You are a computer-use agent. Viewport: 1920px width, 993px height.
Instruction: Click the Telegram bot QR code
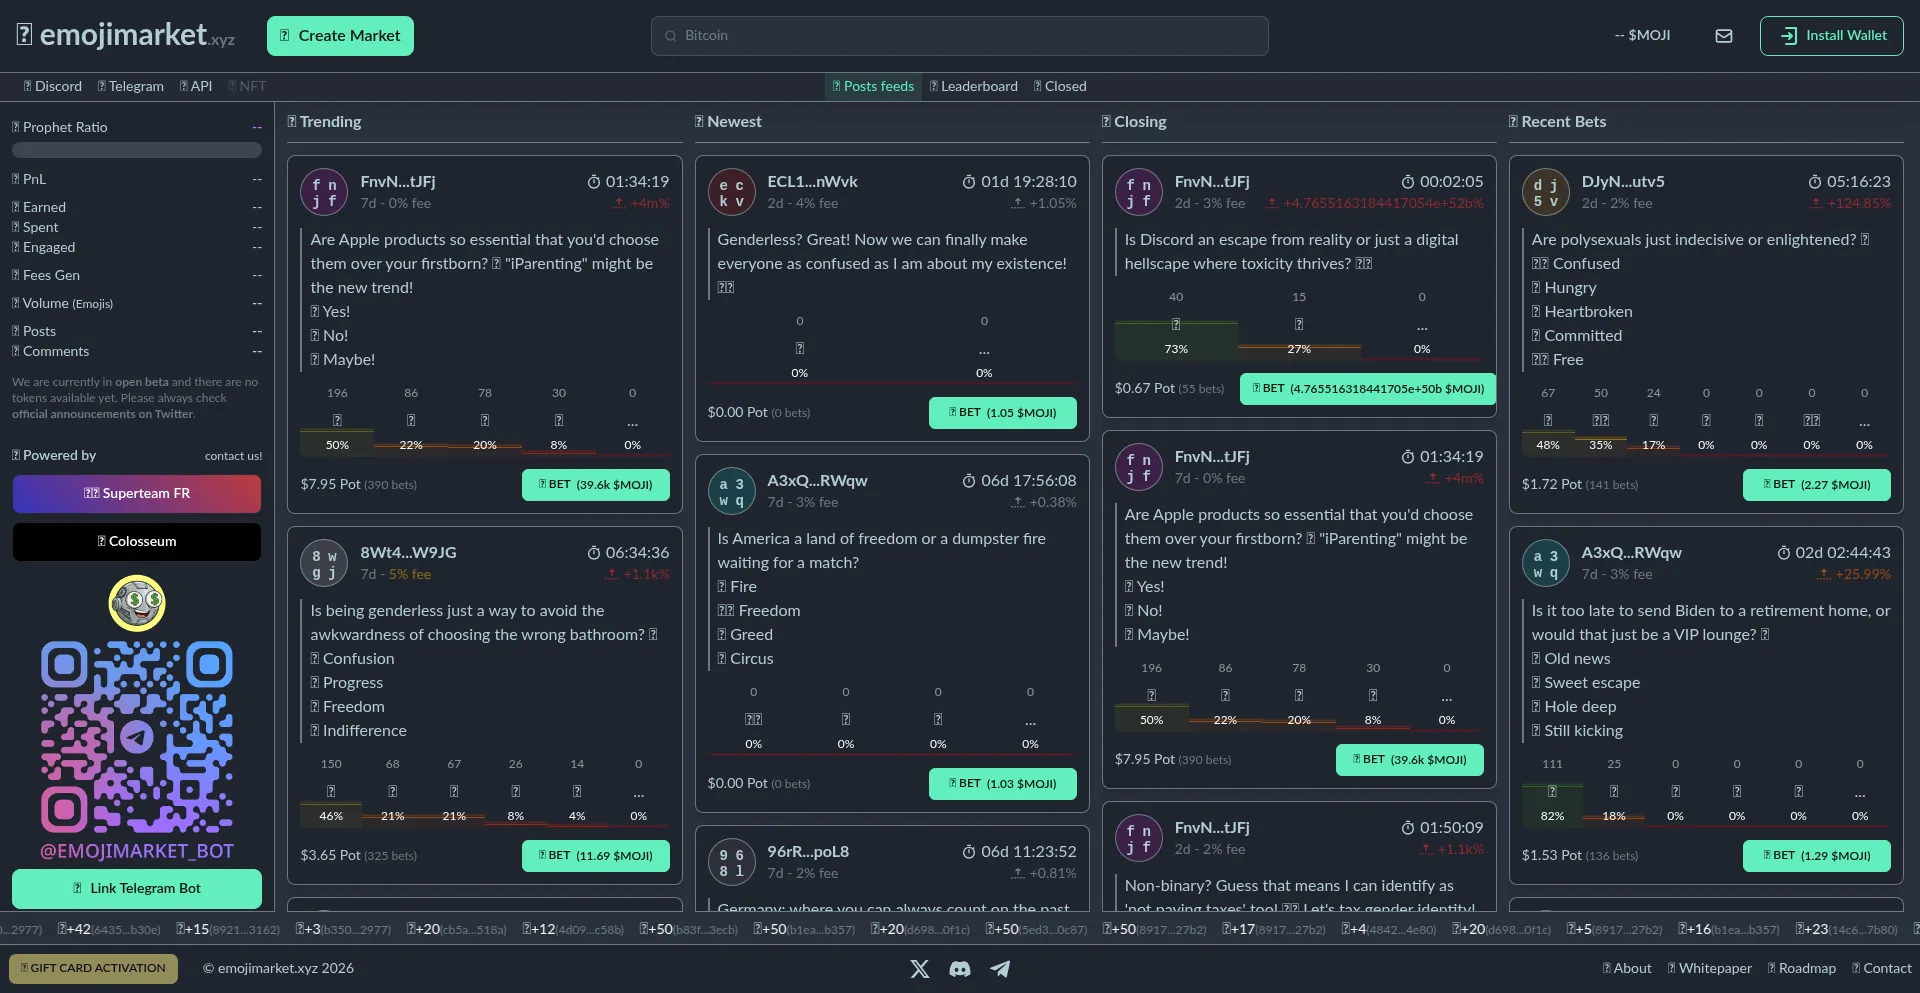click(x=137, y=737)
